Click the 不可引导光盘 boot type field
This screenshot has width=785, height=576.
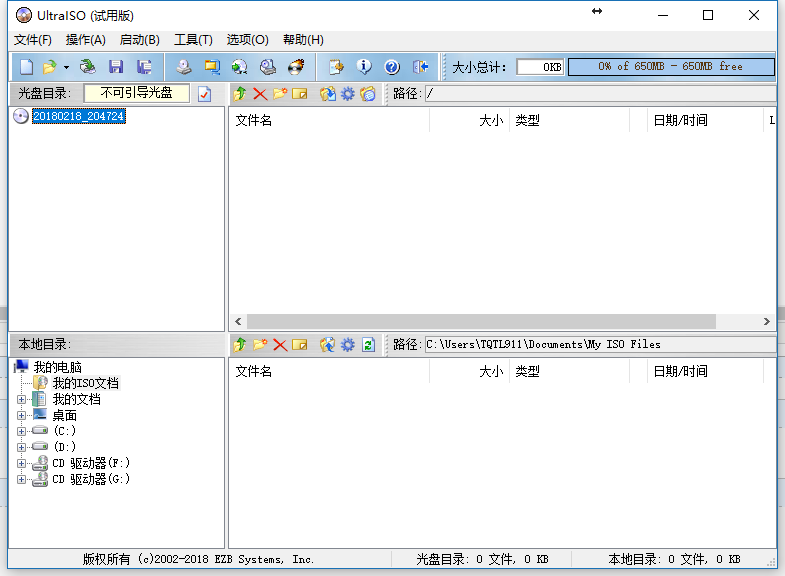pos(137,93)
